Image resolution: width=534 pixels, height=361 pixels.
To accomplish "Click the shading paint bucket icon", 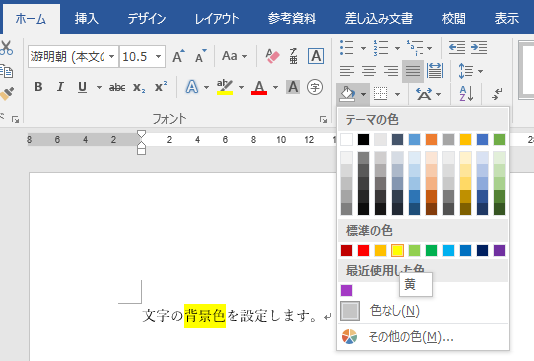I will 347,94.
